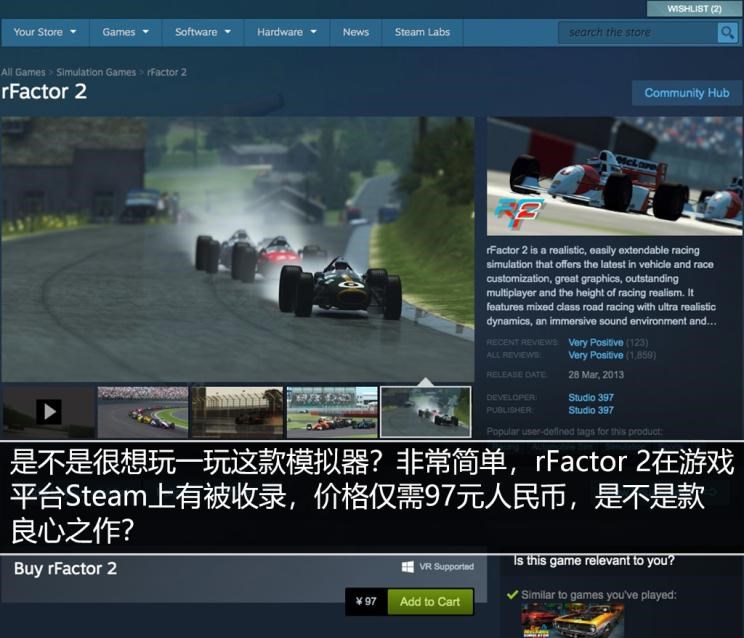Click the rFactor 2 page title
Screen dimensions: 744x638
(x=44, y=92)
